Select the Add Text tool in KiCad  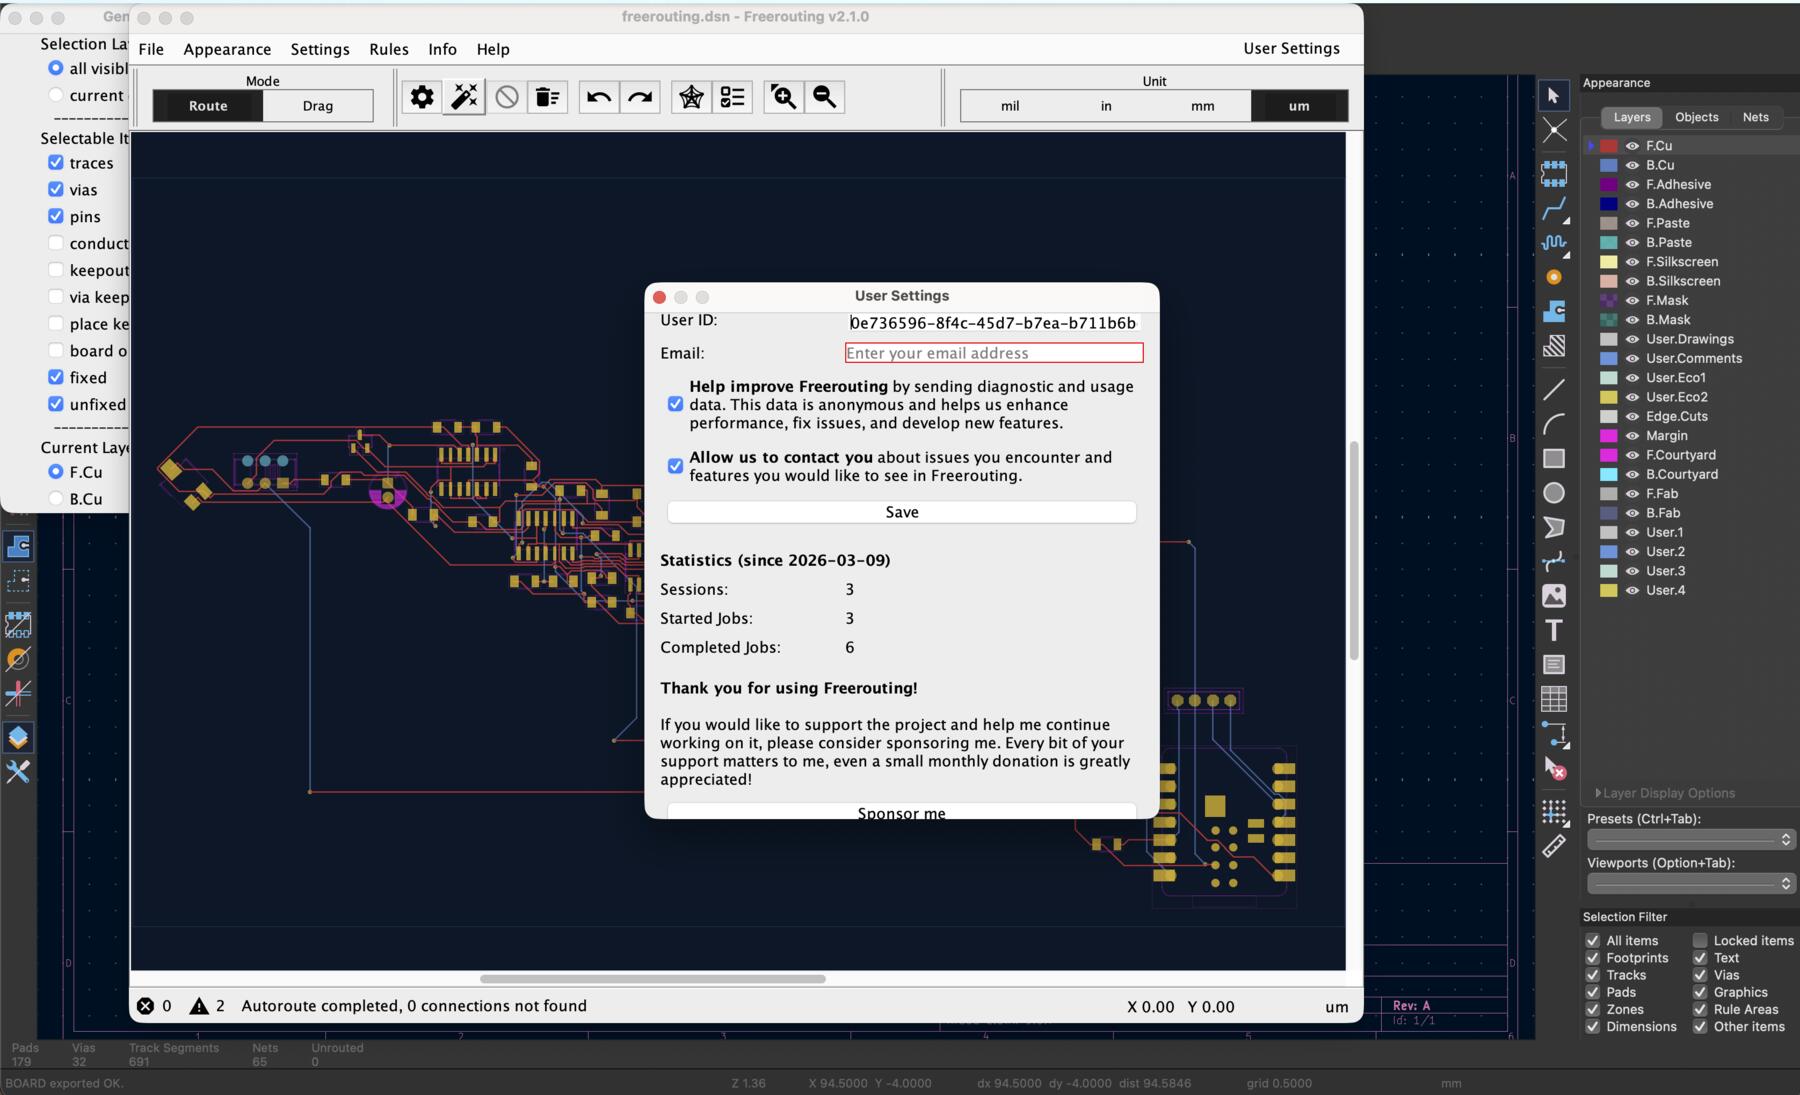pos(1553,630)
